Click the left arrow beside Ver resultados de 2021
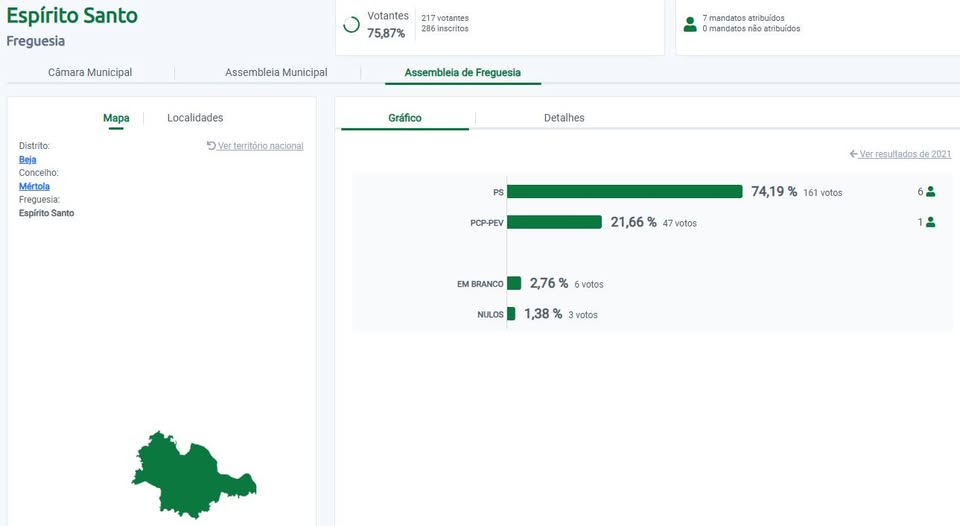The width and height of the screenshot is (960, 526). [853, 154]
